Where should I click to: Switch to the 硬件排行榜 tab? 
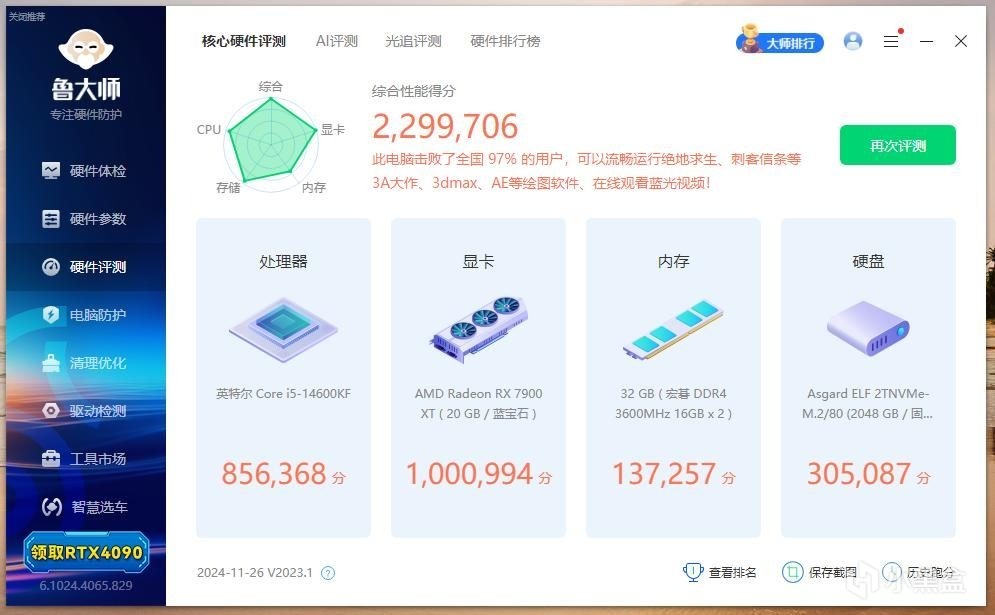pos(505,41)
